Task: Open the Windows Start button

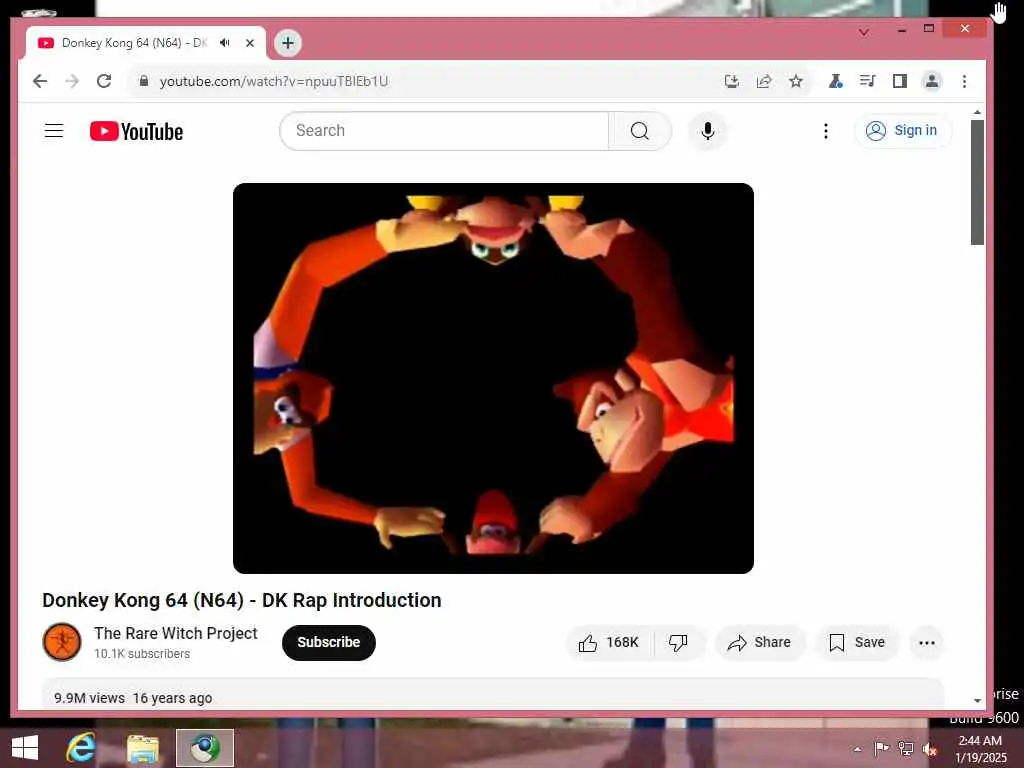Action: [x=25, y=748]
